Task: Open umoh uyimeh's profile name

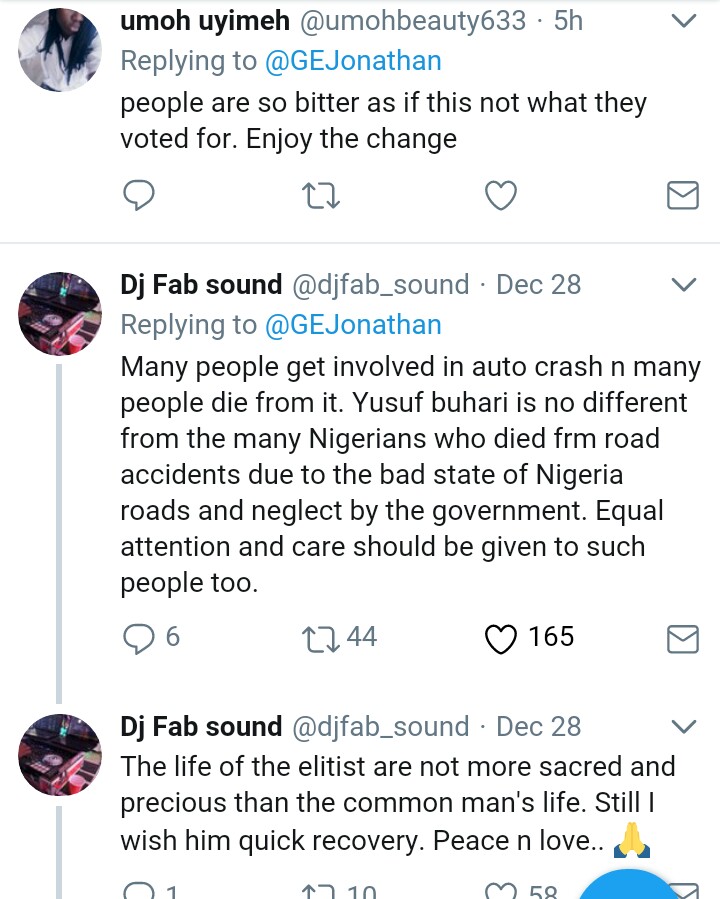Action: tap(205, 21)
